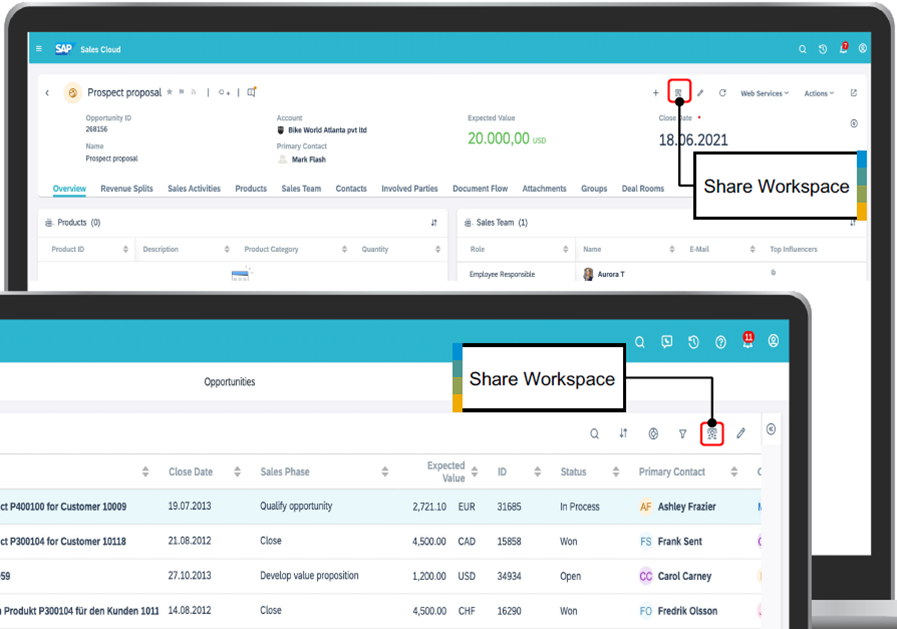Sort by Description column in Products
The width and height of the screenshot is (897, 629).
coord(227,249)
